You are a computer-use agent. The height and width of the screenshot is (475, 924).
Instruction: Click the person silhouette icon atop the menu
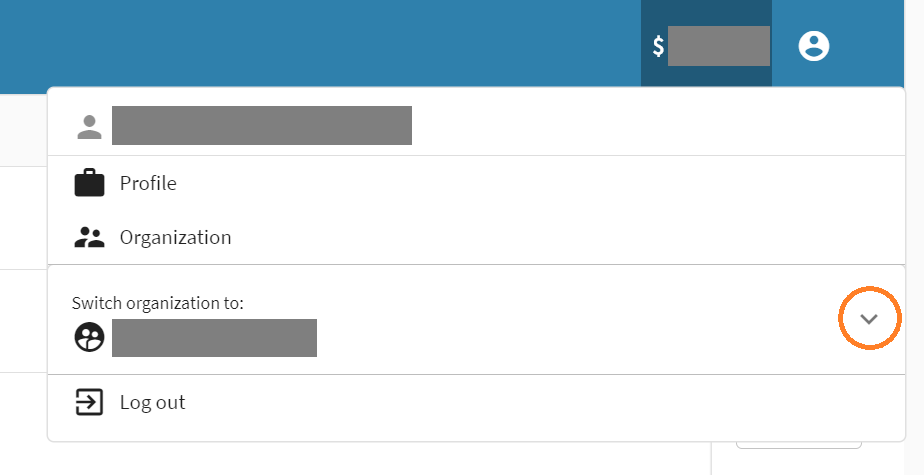click(90, 126)
